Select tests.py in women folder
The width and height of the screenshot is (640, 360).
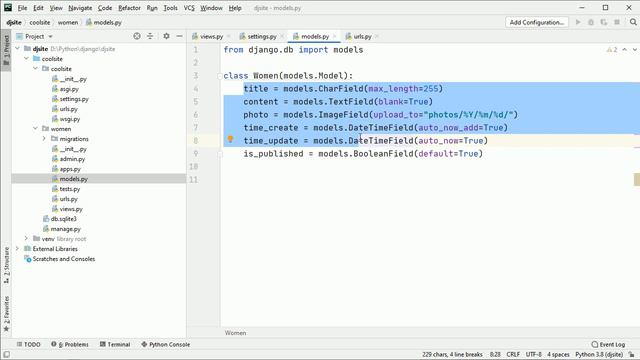tap(70, 189)
